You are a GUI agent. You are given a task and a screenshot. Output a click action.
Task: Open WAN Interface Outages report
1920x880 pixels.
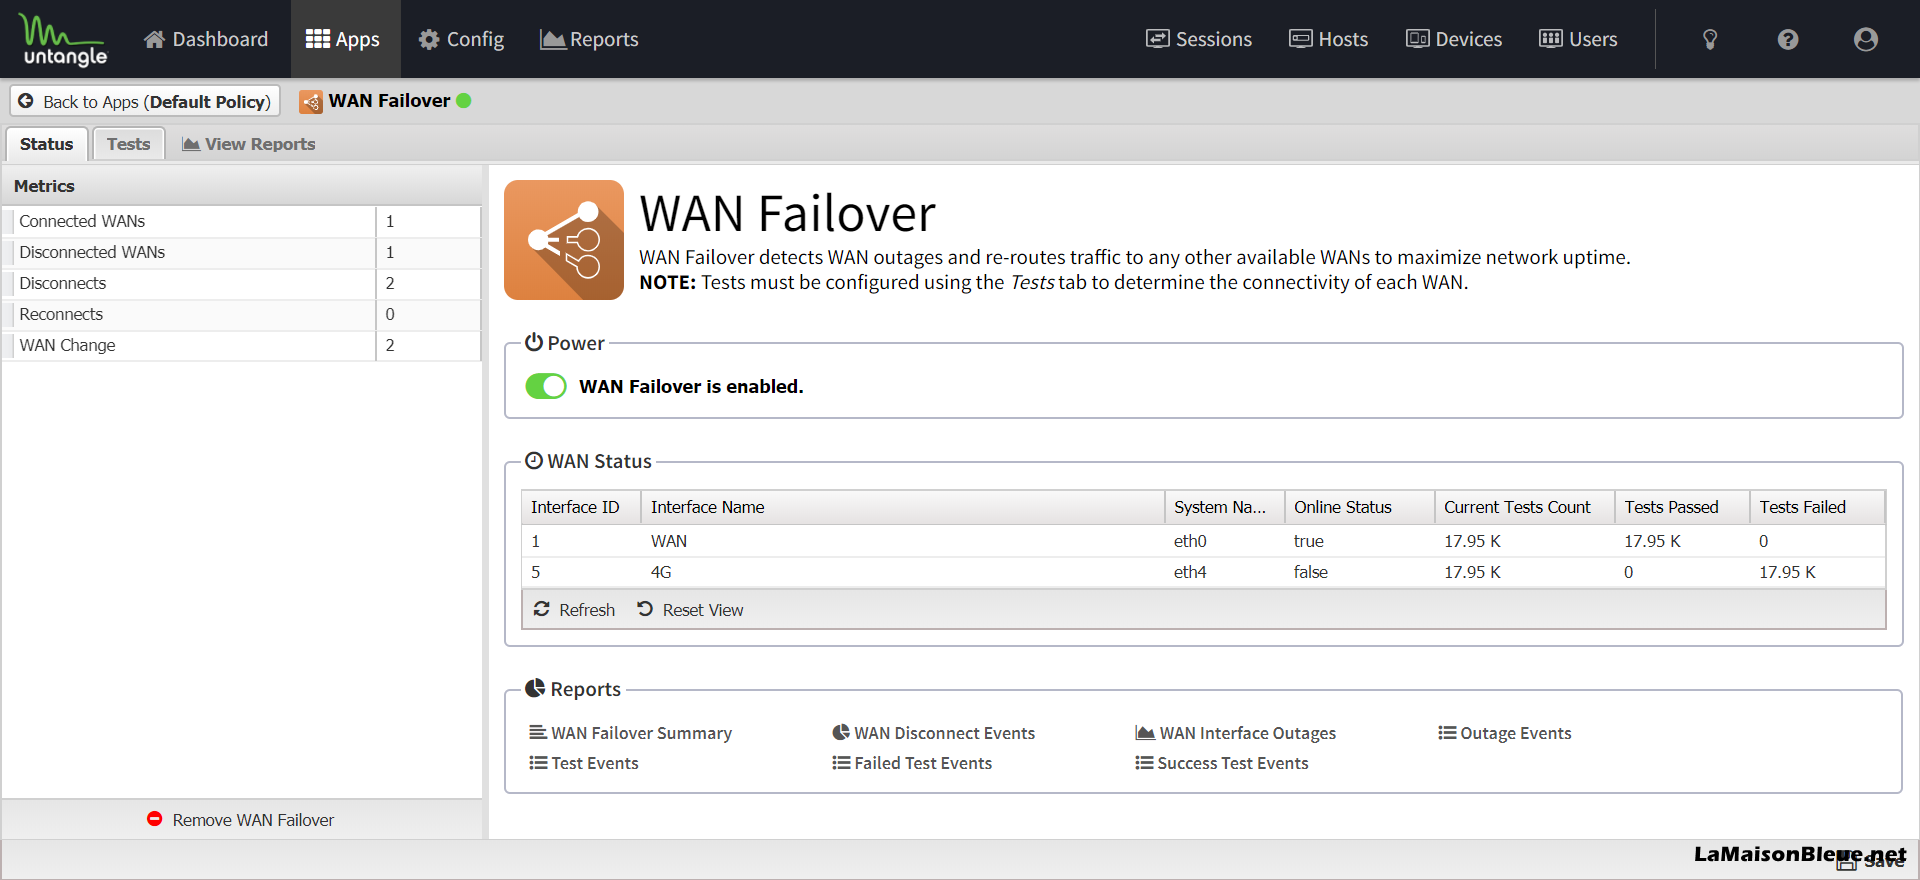(1236, 733)
